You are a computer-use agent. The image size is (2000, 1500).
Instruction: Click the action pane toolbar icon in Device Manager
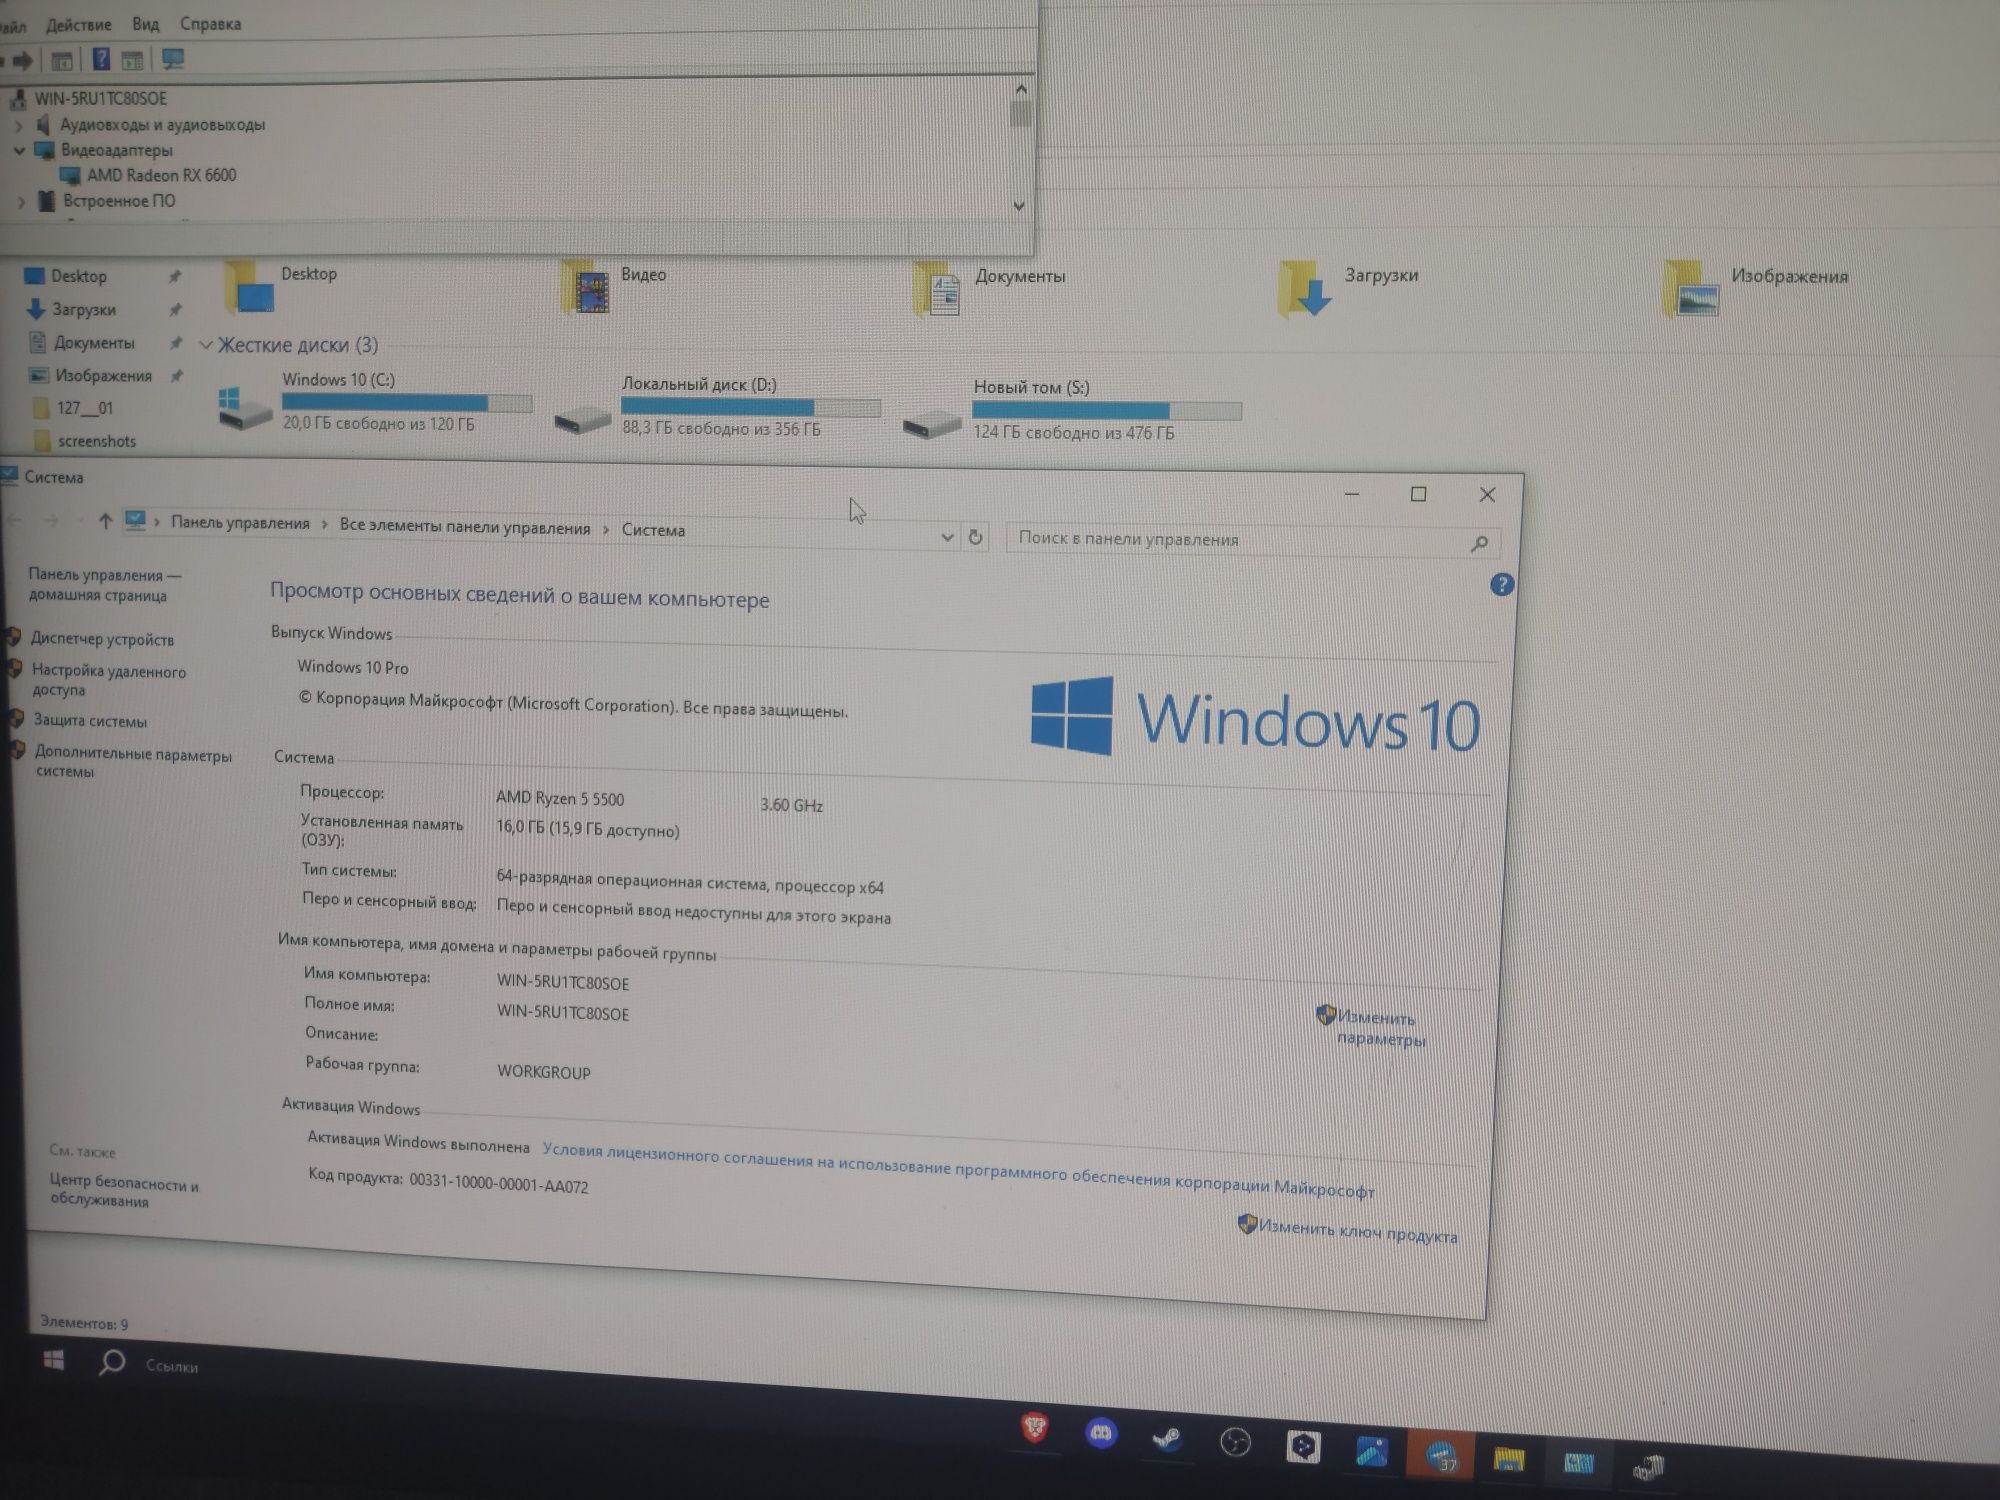click(132, 61)
